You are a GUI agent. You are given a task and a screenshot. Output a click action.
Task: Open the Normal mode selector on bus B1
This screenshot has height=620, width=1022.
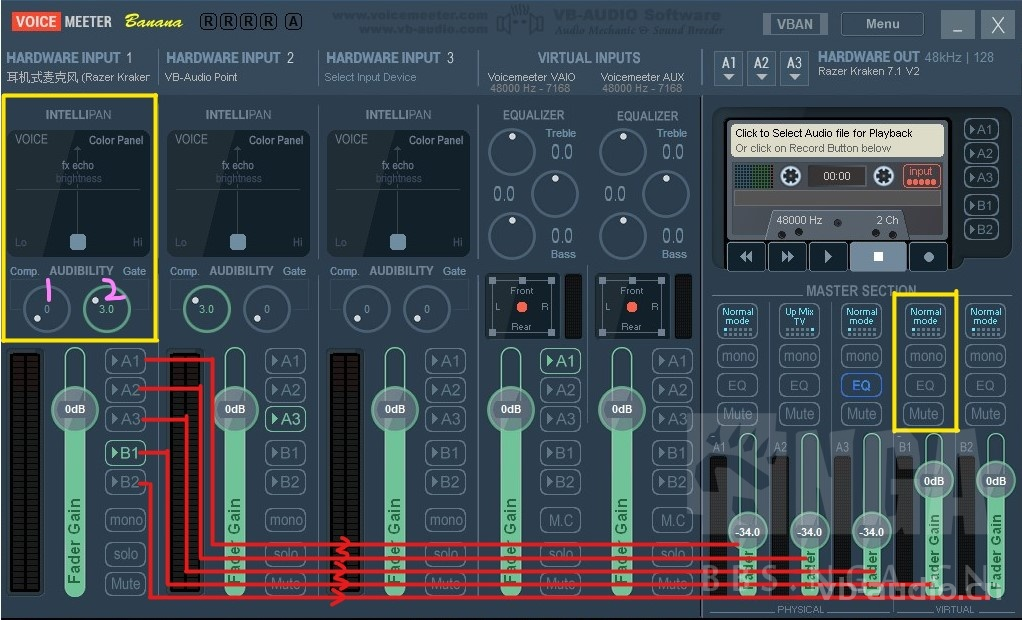pos(925,320)
